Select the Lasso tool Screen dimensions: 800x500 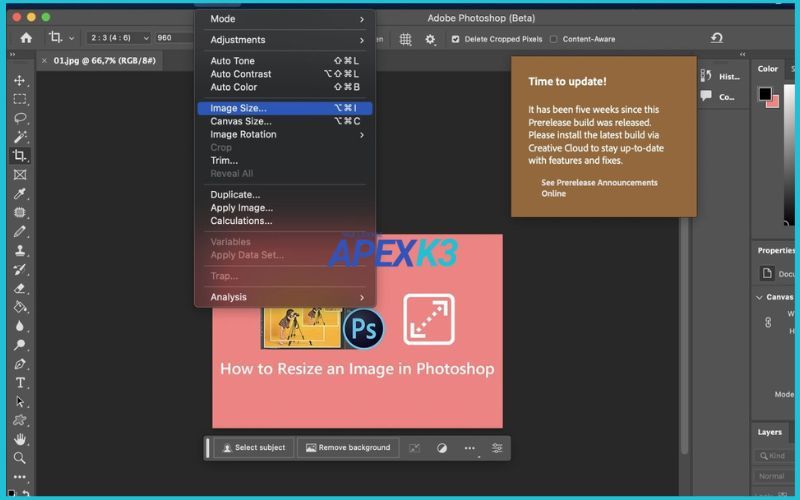20,118
